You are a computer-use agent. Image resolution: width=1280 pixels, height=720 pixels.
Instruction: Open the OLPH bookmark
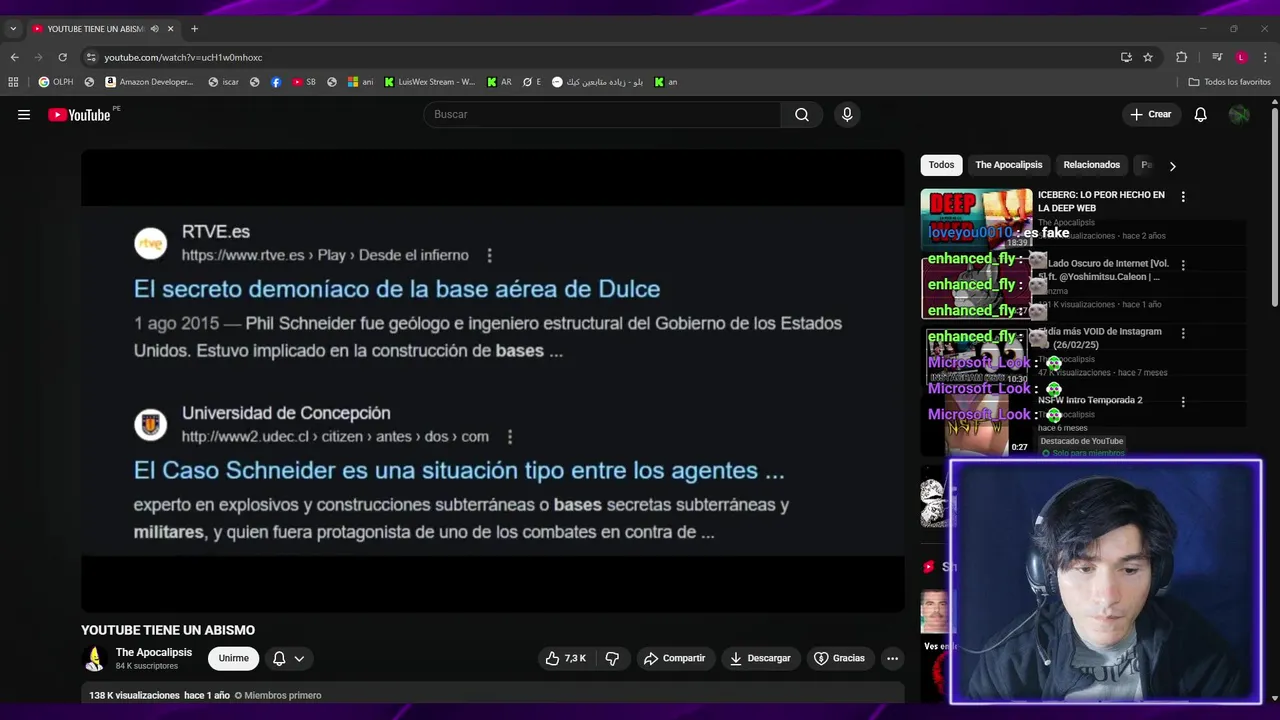[x=56, y=82]
